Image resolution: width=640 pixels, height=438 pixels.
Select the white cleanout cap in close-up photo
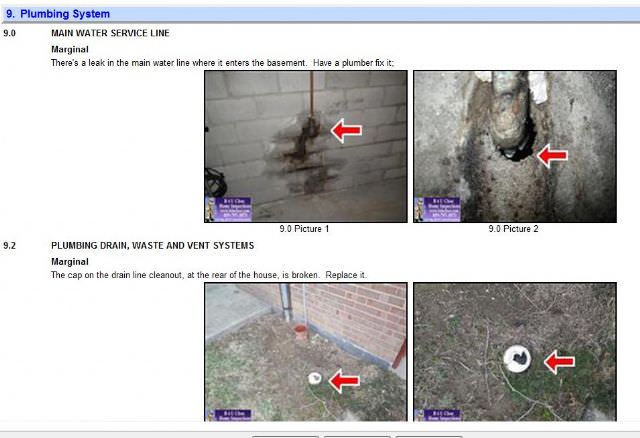tap(519, 359)
